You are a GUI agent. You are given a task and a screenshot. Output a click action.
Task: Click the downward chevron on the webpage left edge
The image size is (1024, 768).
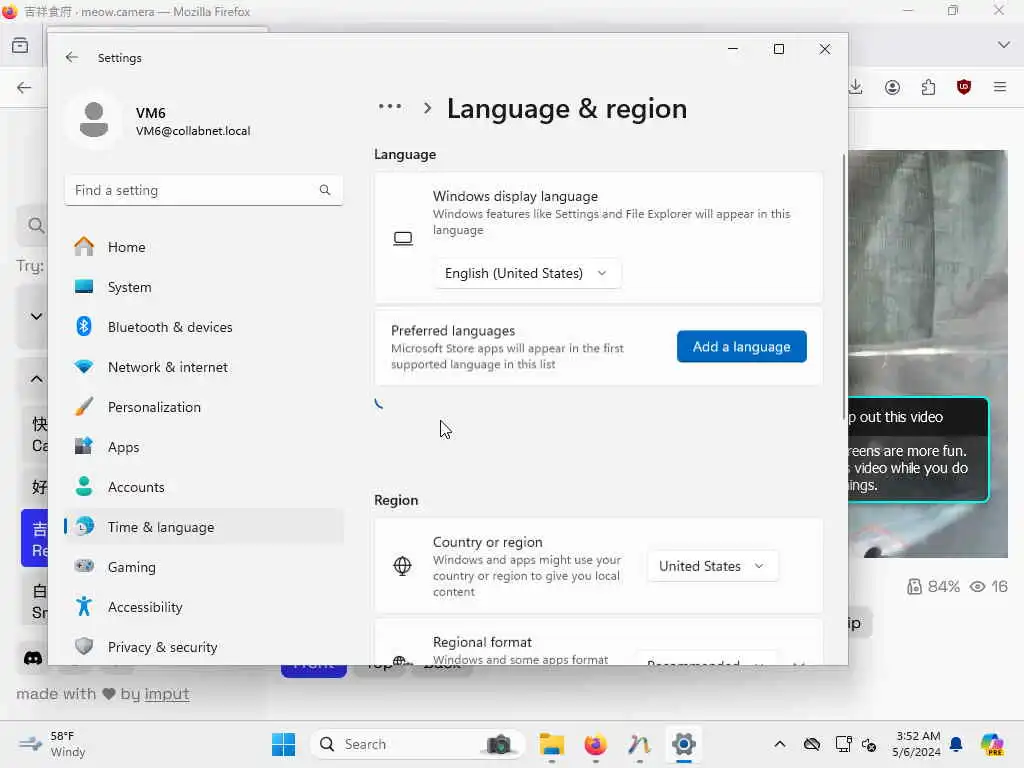[37, 317]
